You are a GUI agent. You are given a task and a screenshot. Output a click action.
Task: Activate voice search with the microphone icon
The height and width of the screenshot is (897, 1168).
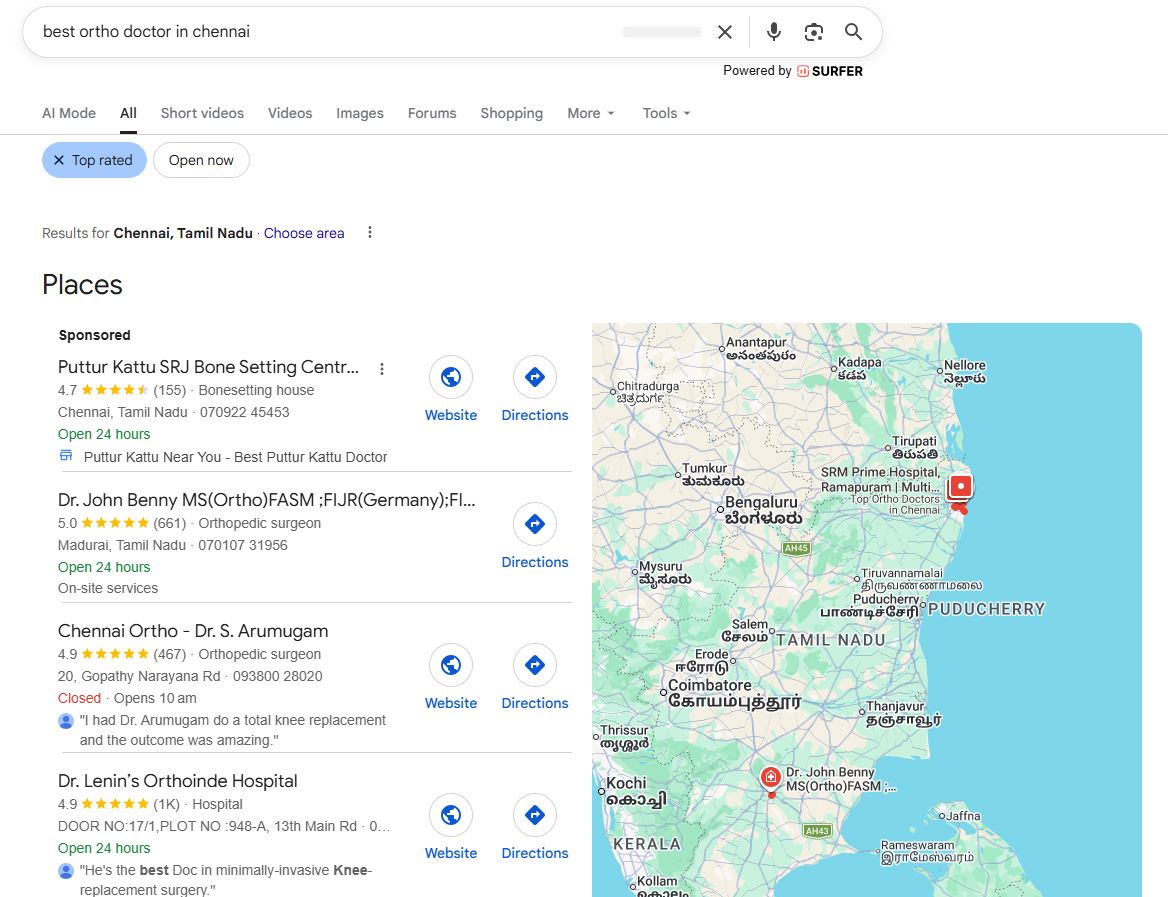(x=773, y=31)
